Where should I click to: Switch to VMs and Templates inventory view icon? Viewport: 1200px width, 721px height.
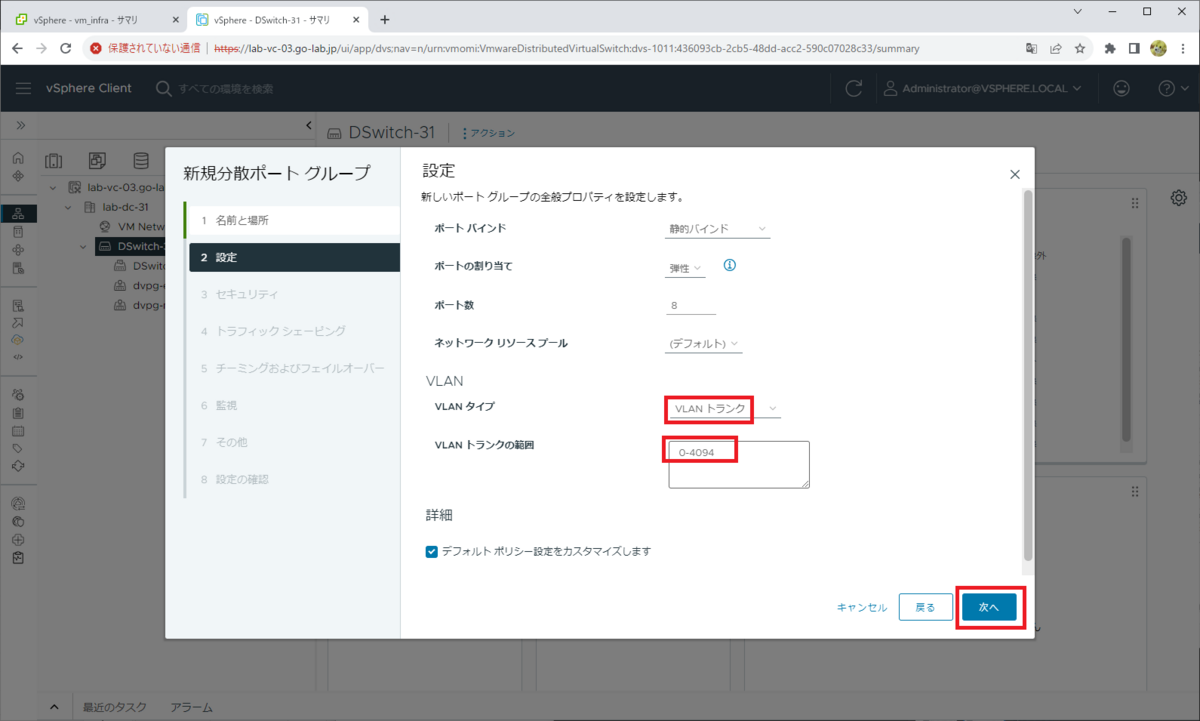coord(97,161)
